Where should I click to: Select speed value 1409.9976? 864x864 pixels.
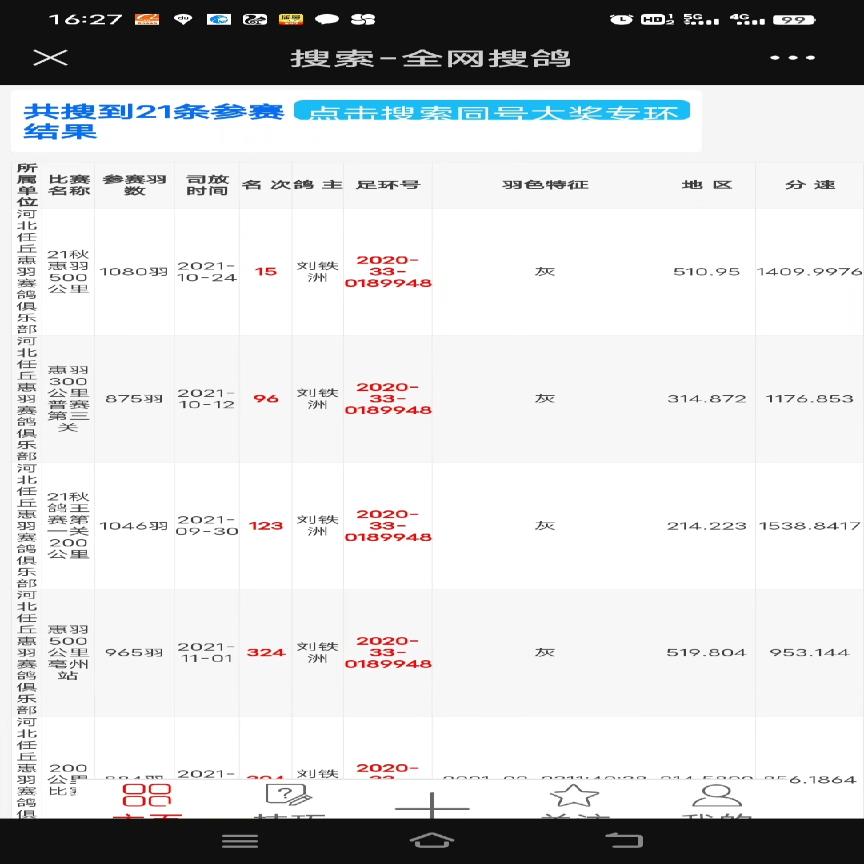pos(809,272)
